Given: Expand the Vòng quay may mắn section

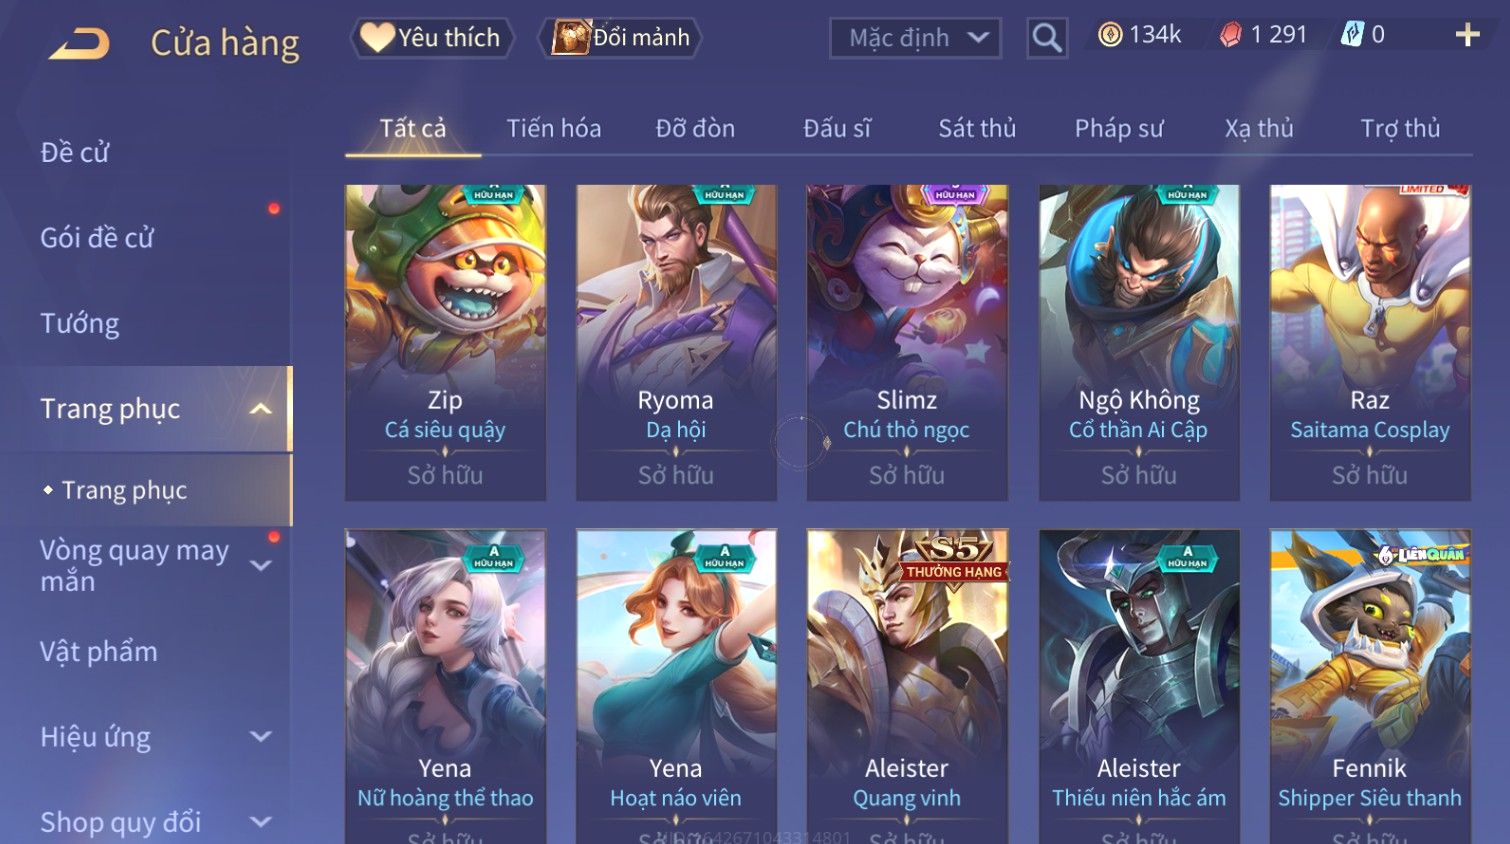Looking at the screenshot, I should pyautogui.click(x=260, y=566).
